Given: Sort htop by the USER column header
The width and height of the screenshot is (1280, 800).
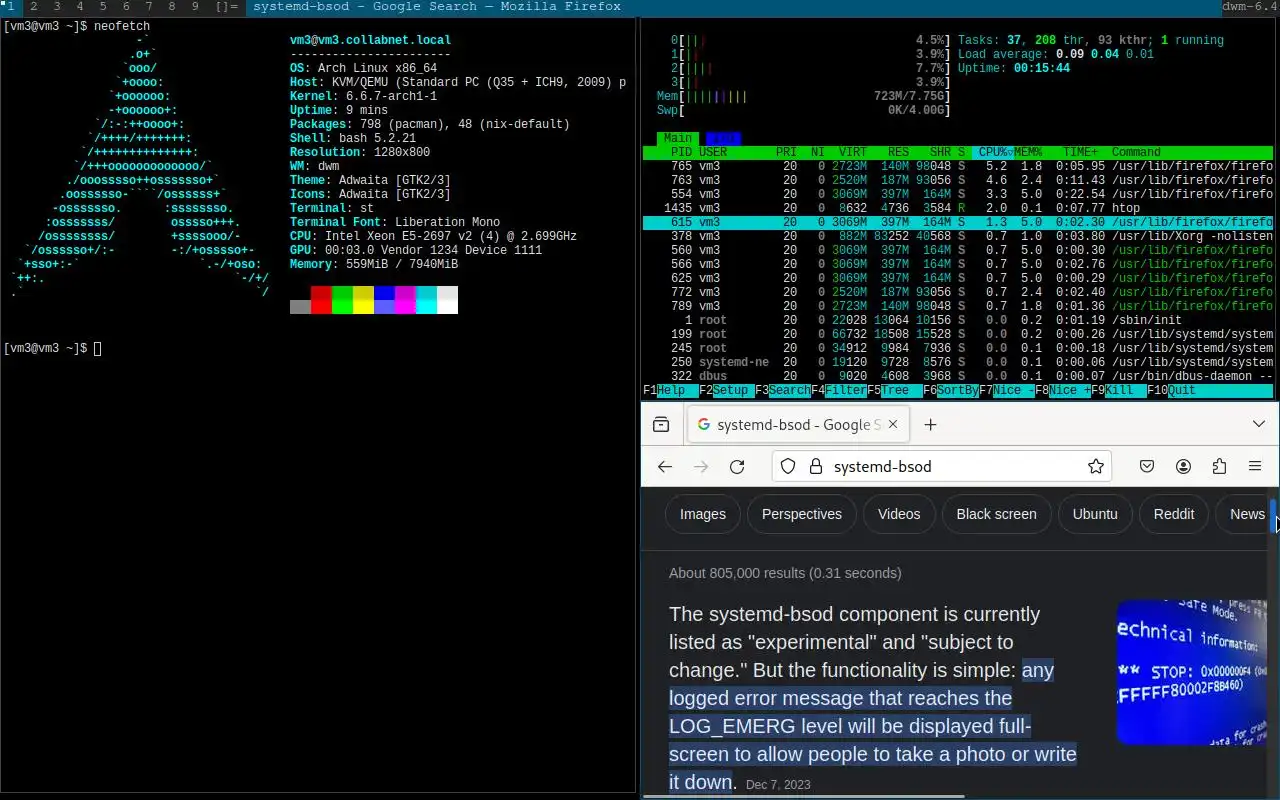Looking at the screenshot, I should click(713, 152).
